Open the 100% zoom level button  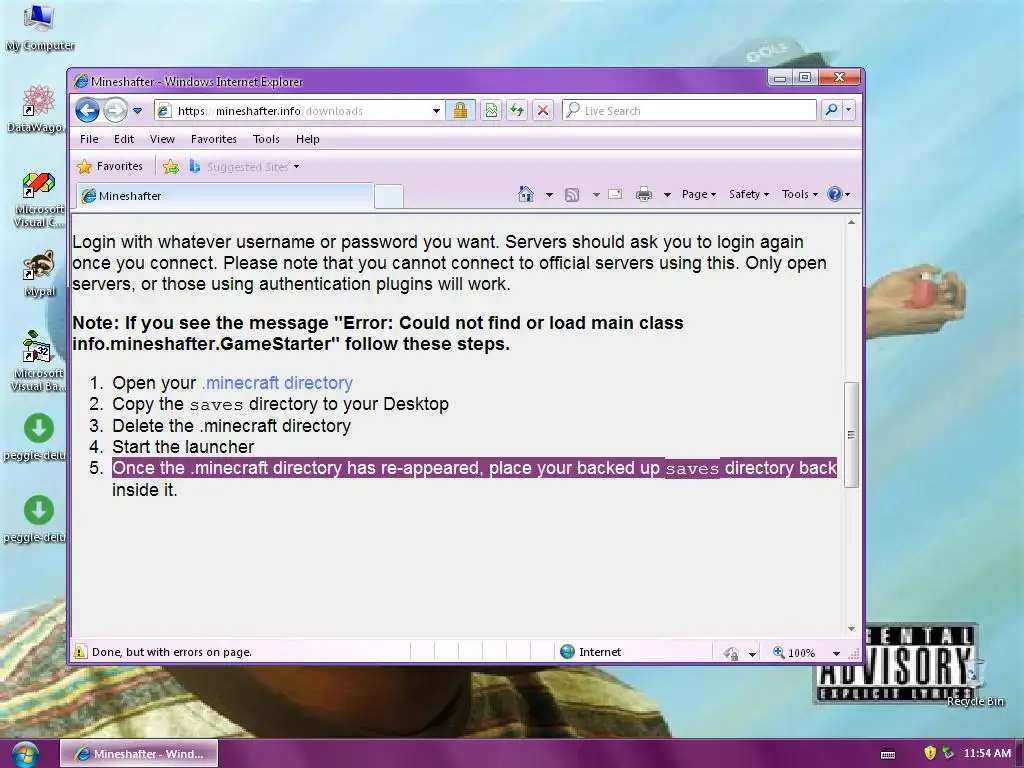794,652
